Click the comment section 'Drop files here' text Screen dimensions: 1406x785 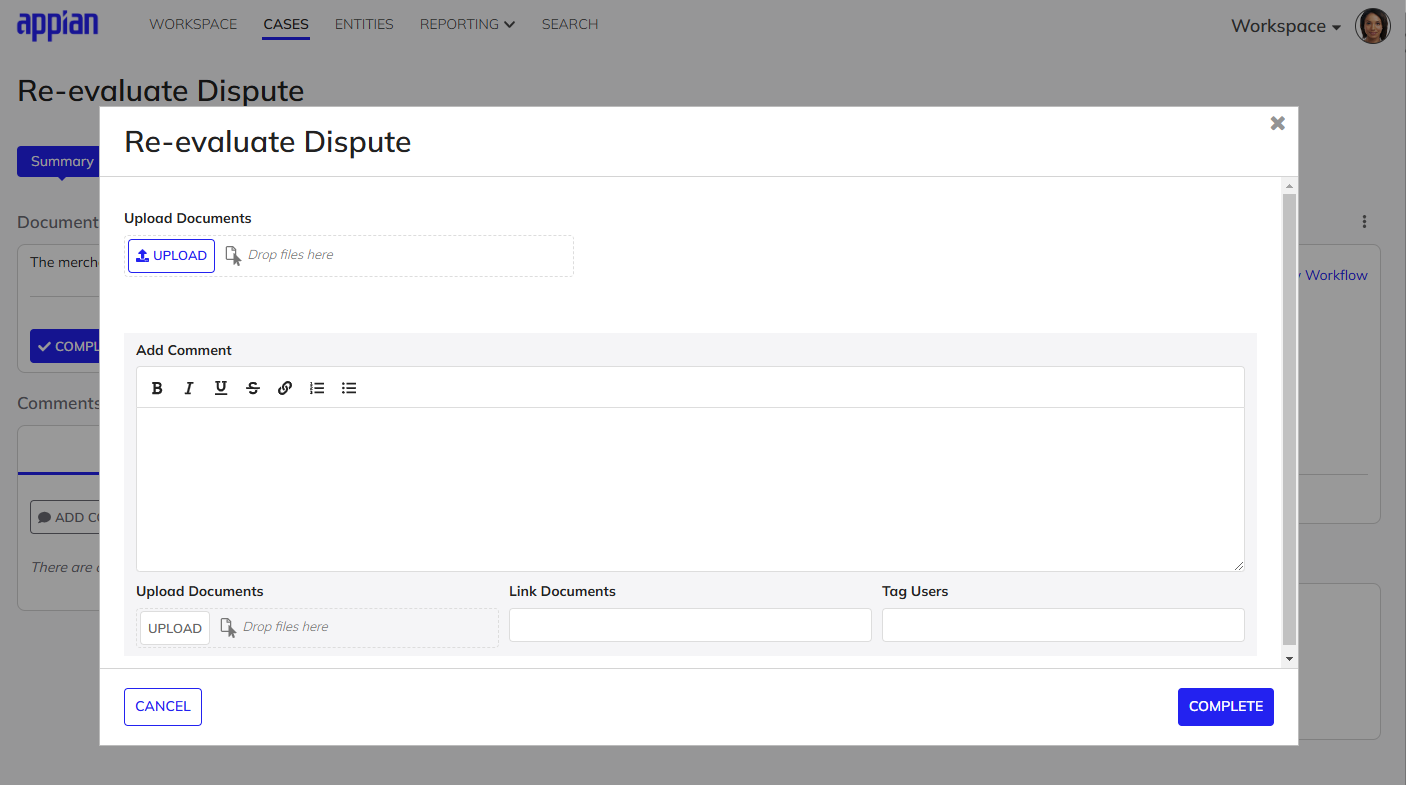point(286,627)
